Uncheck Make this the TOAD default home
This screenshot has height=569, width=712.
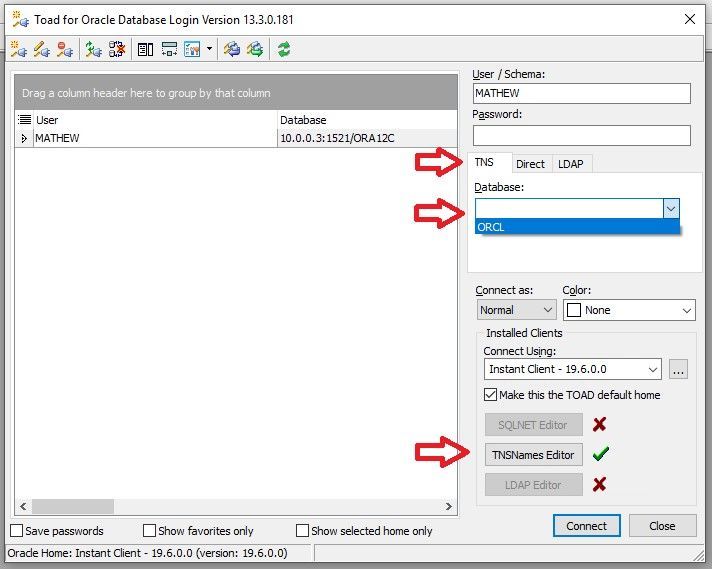pyautogui.click(x=490, y=394)
